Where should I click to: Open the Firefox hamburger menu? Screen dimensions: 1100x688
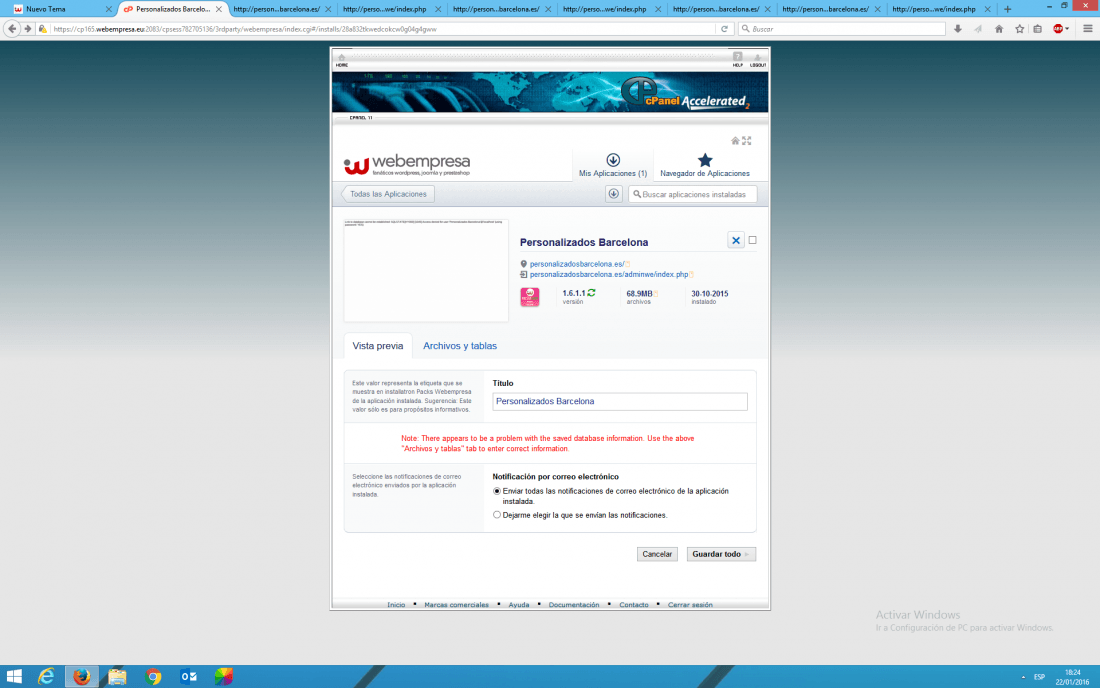[x=1087, y=29]
